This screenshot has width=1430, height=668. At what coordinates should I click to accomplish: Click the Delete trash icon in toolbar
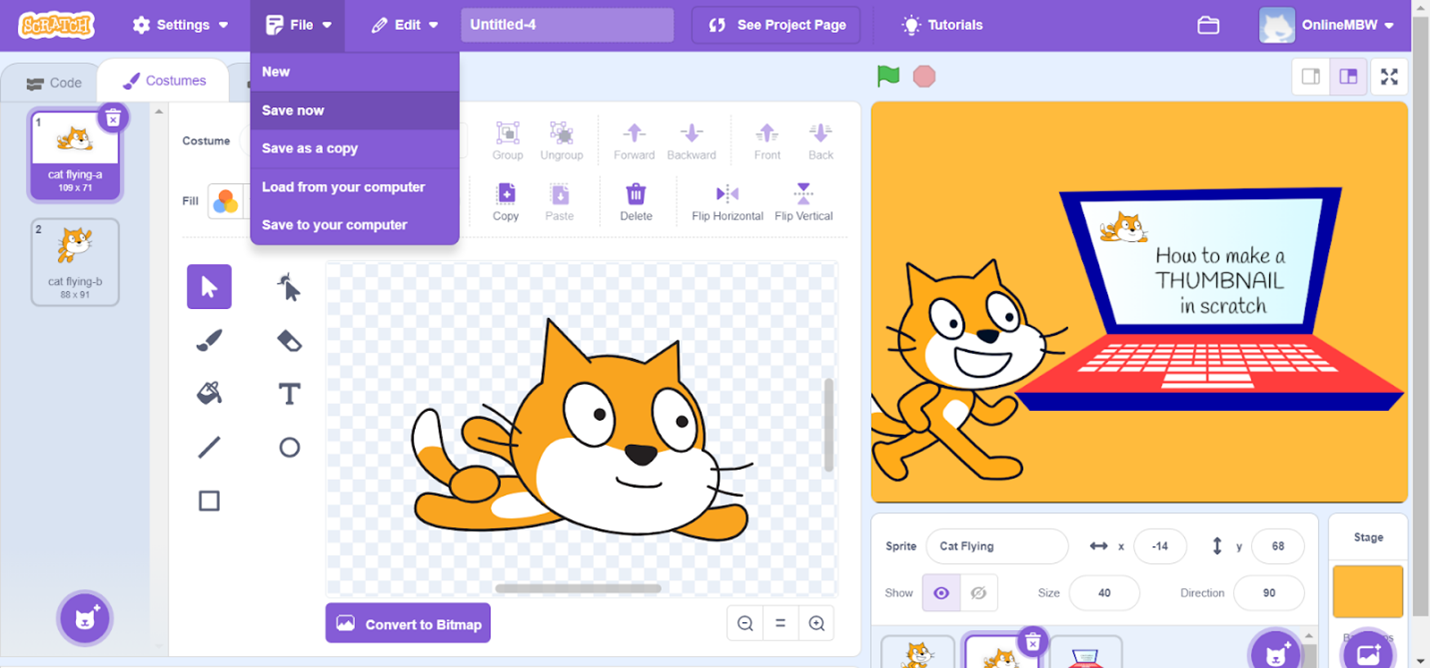pos(636,201)
